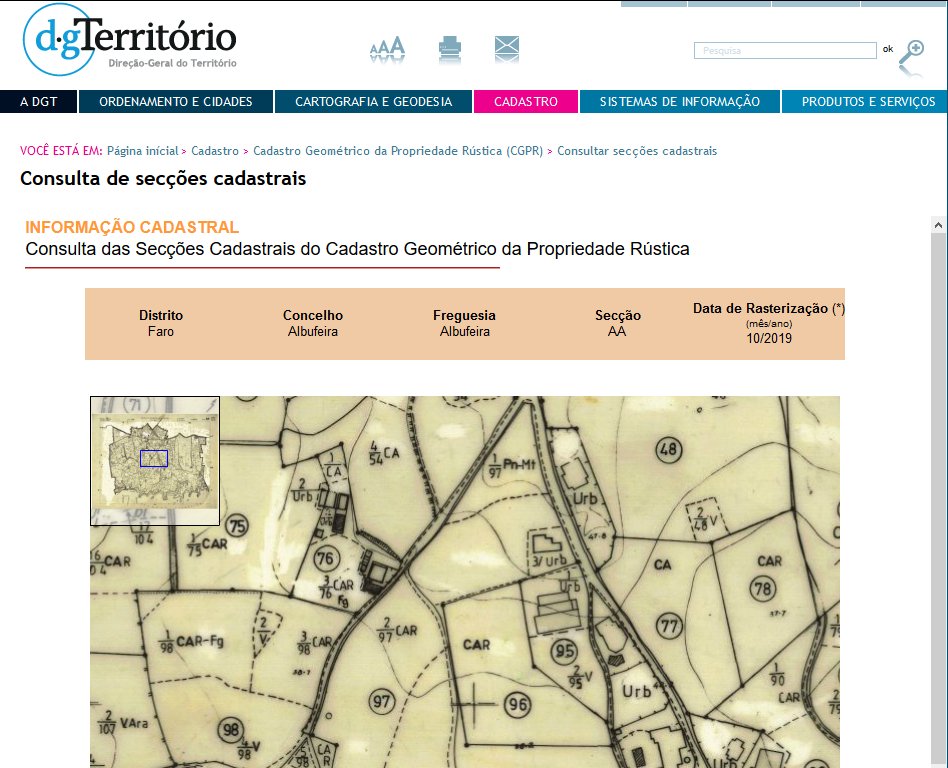Go to Página inicial breadcrumb link
Screen dimensions: 948x768
142,151
